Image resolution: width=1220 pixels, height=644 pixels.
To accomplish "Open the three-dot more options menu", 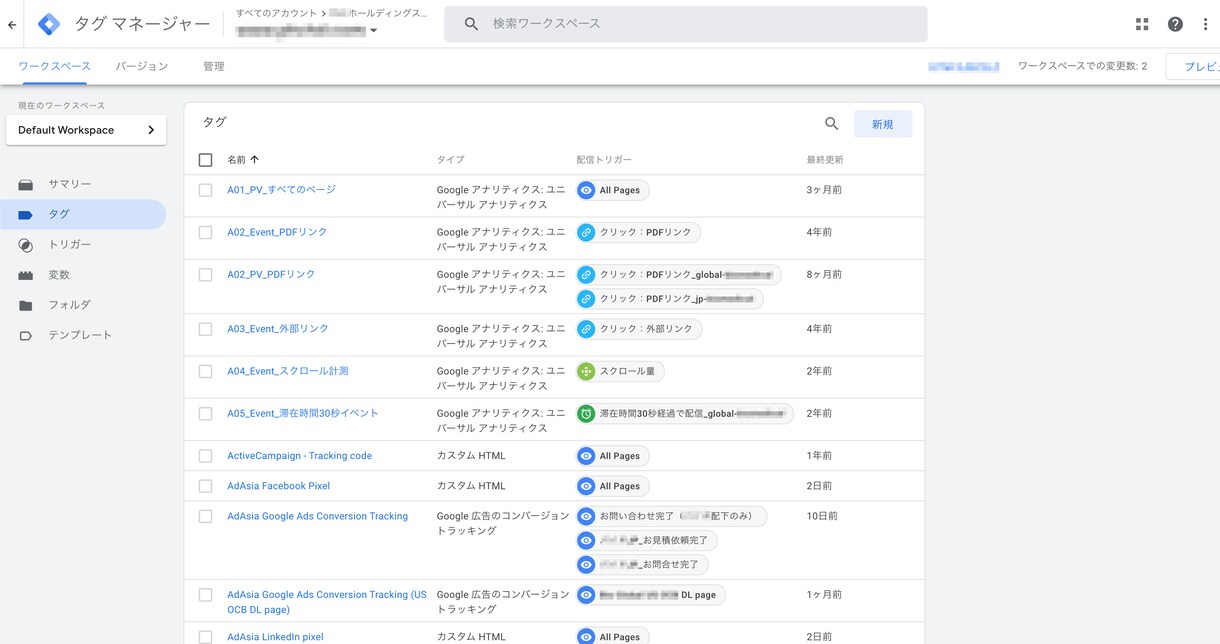I will click(1205, 24).
